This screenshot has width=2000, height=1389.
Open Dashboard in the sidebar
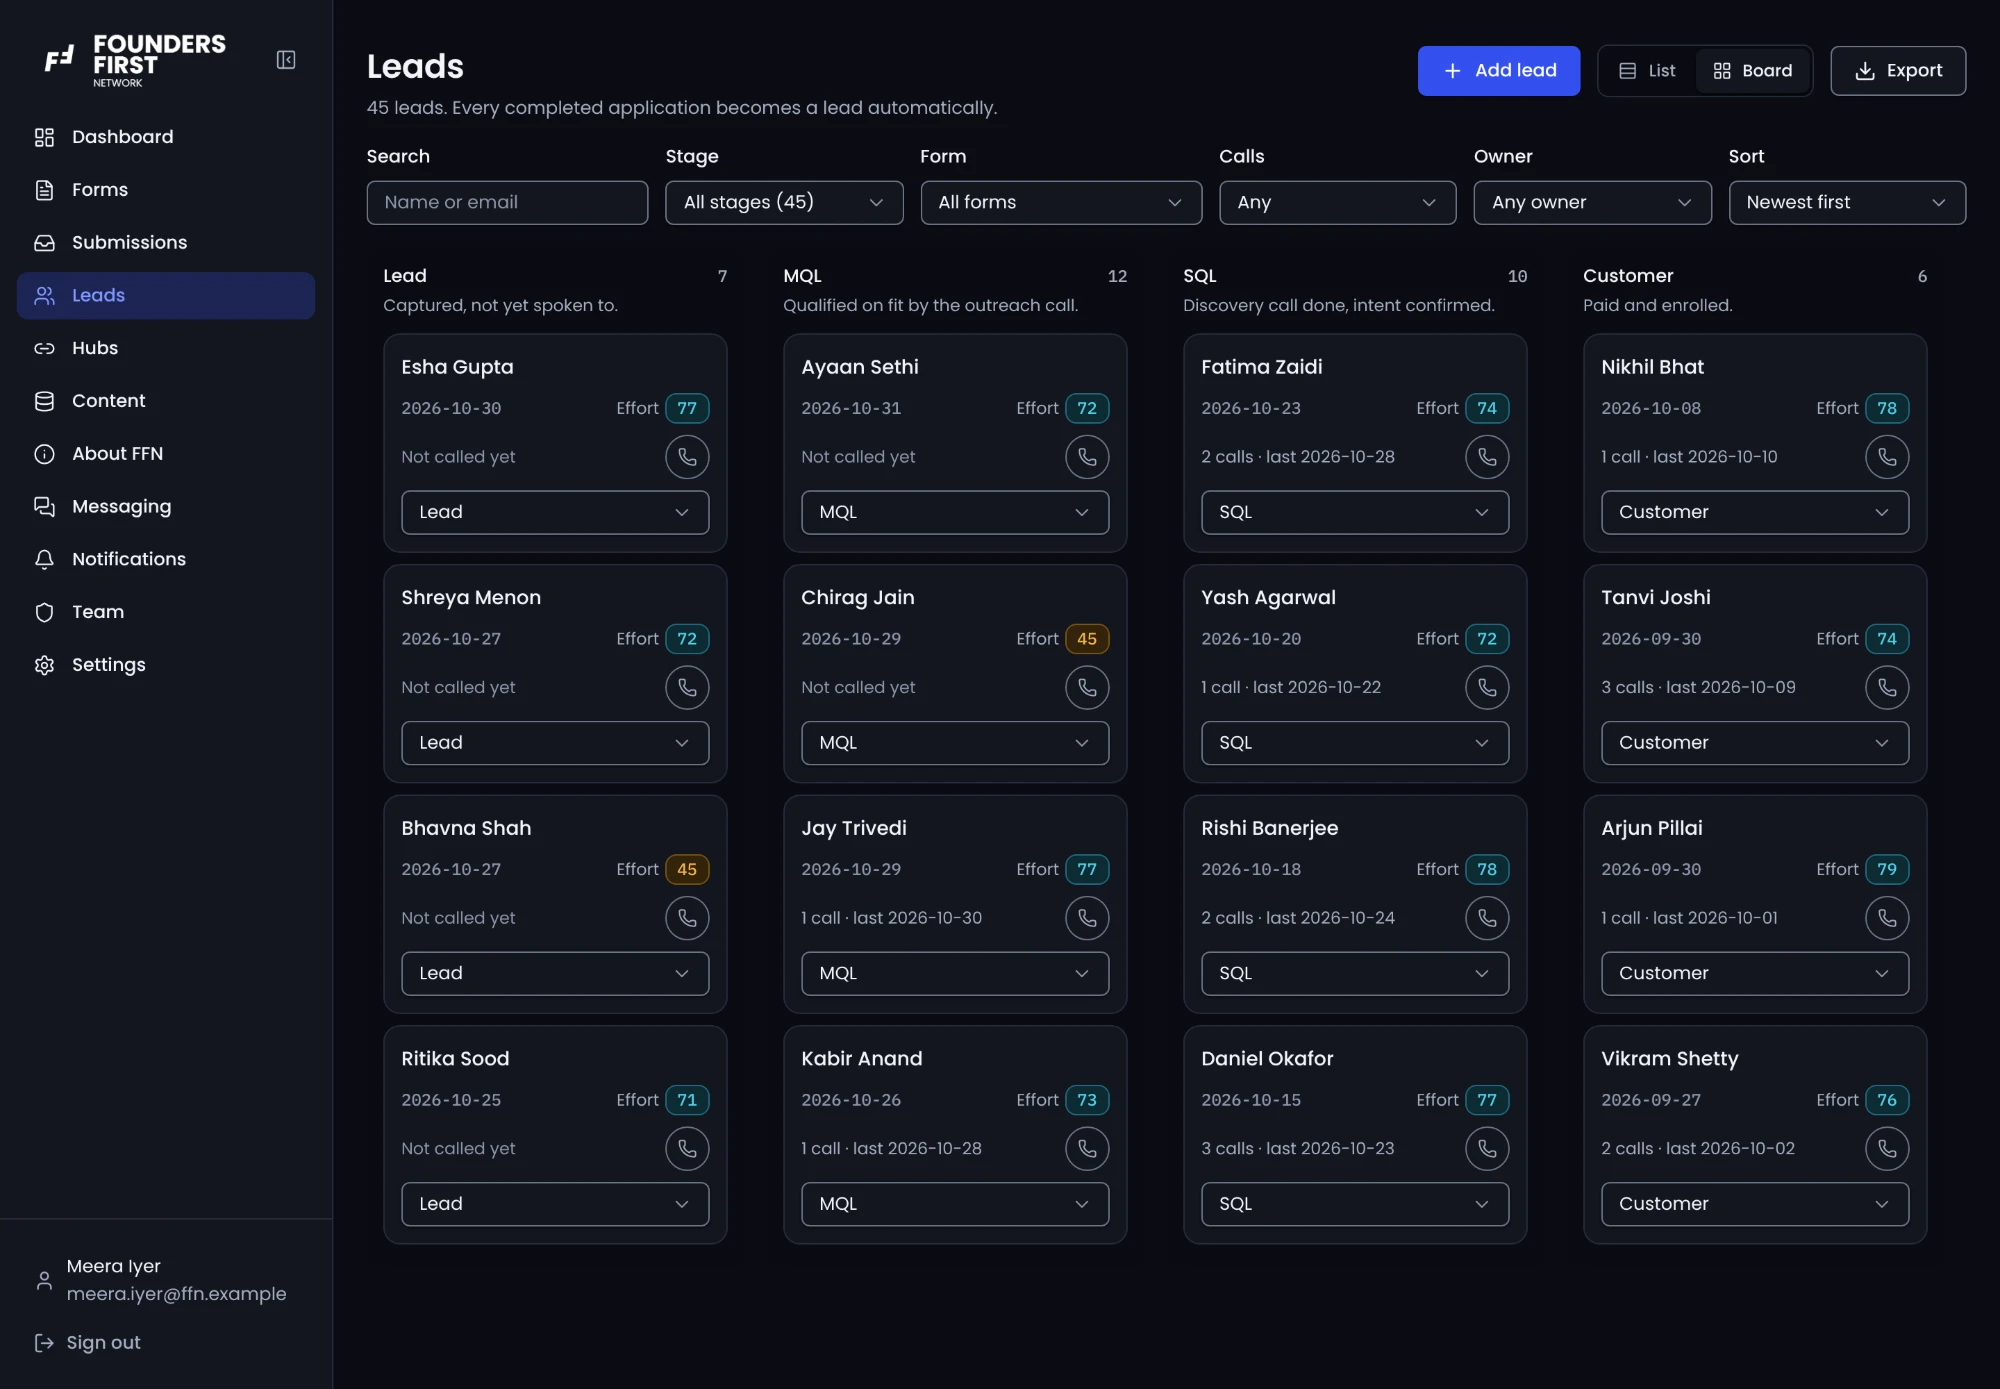click(166, 137)
